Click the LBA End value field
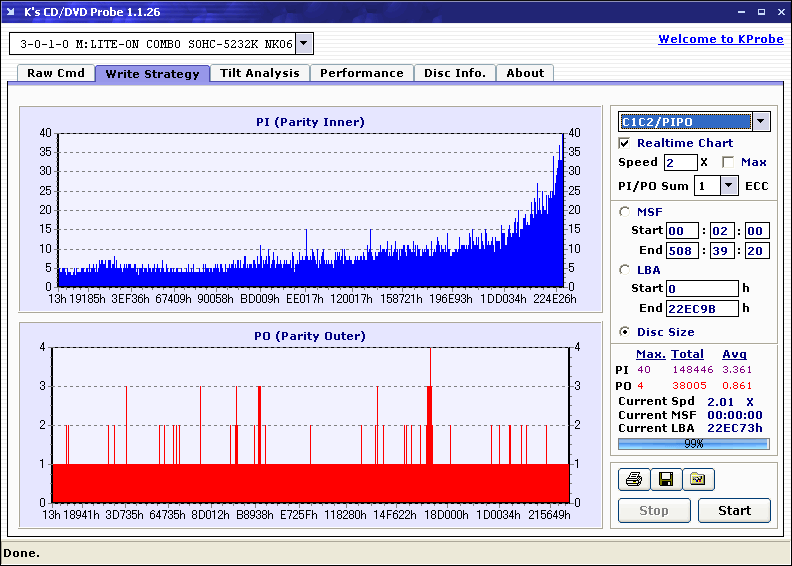 (702, 308)
